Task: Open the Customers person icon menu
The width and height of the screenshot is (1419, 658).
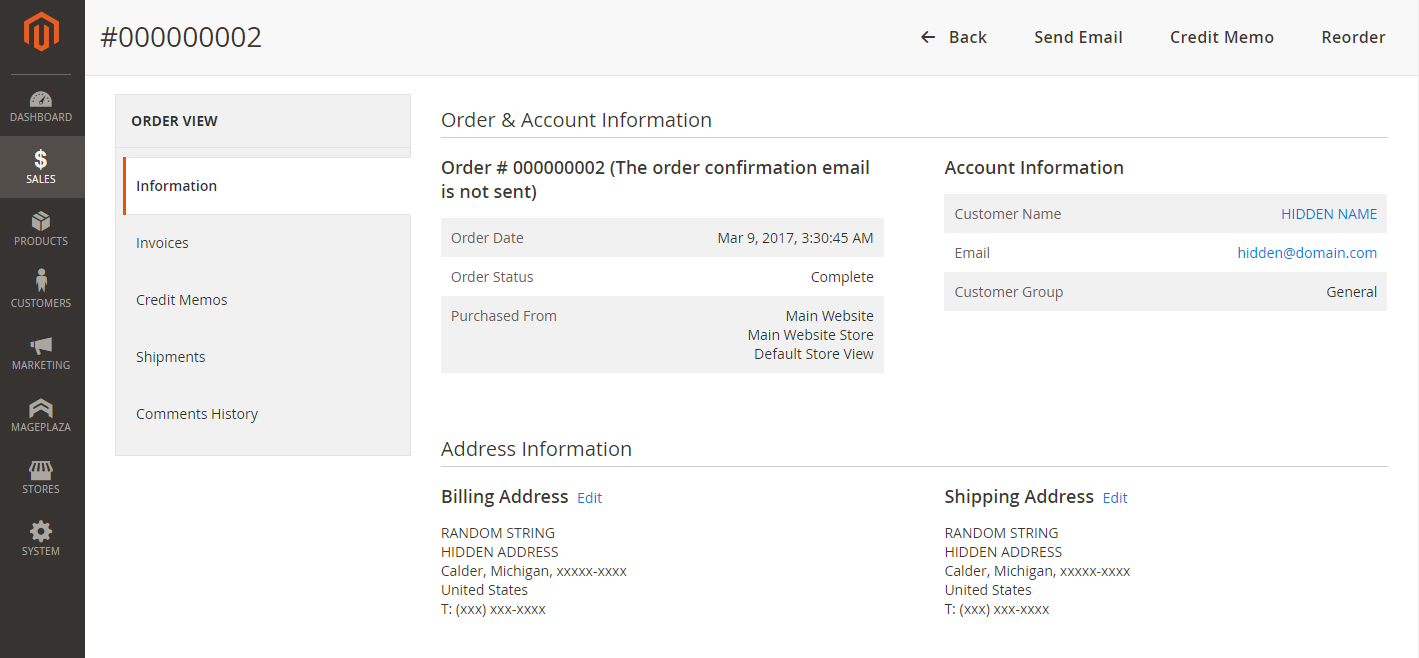Action: pyautogui.click(x=41, y=280)
